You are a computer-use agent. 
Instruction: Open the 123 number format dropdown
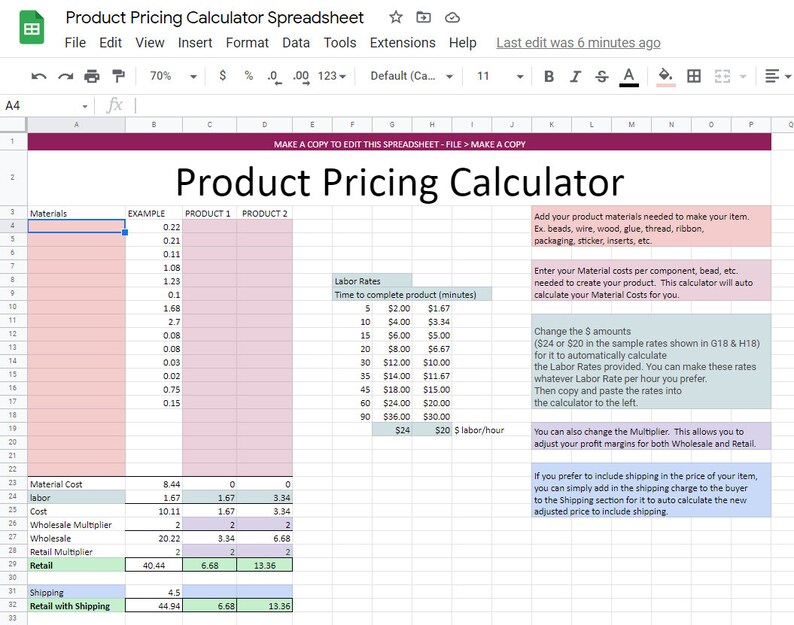click(x=332, y=76)
